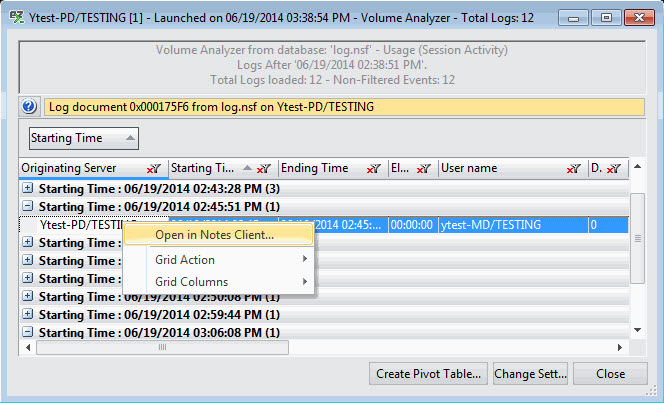Select the ytest-MD/TESTING user name cell
This screenshot has height=403, width=664.
510,225
